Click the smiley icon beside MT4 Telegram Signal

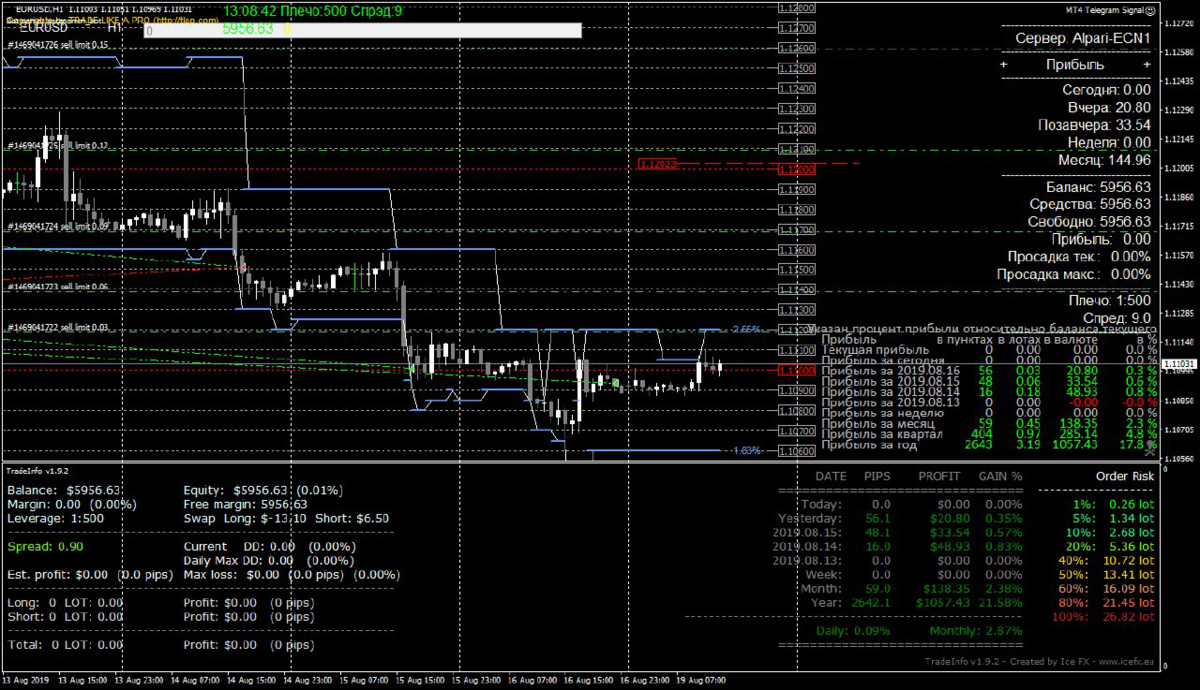[1152, 9]
